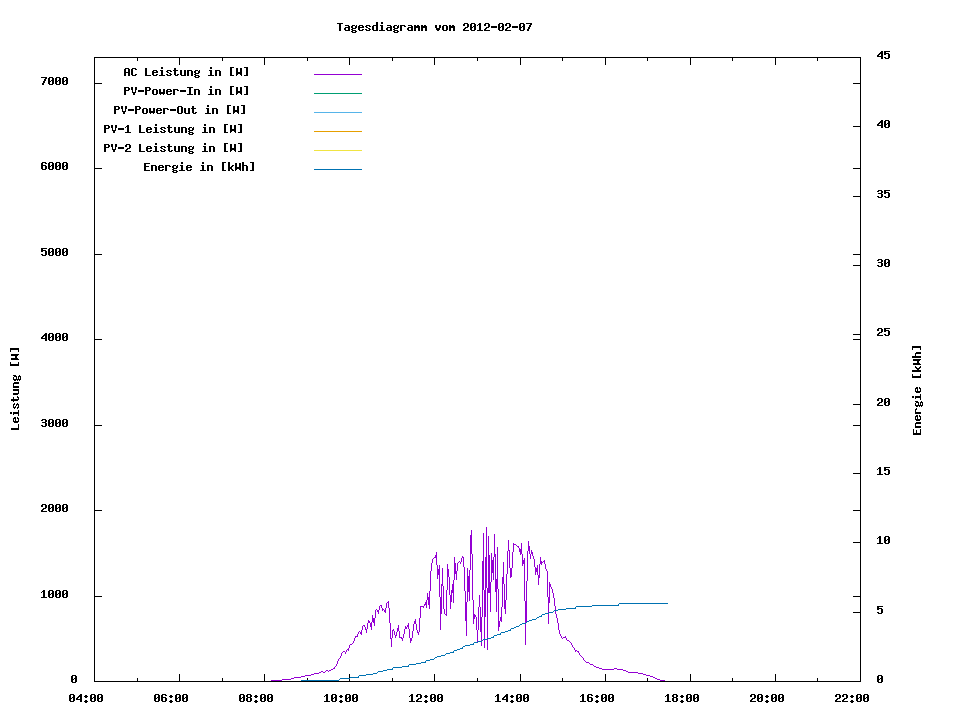Pick the PV-1 Leistung in [W] legend label
Image resolution: width=960 pixels, height=720 pixels.
click(173, 129)
